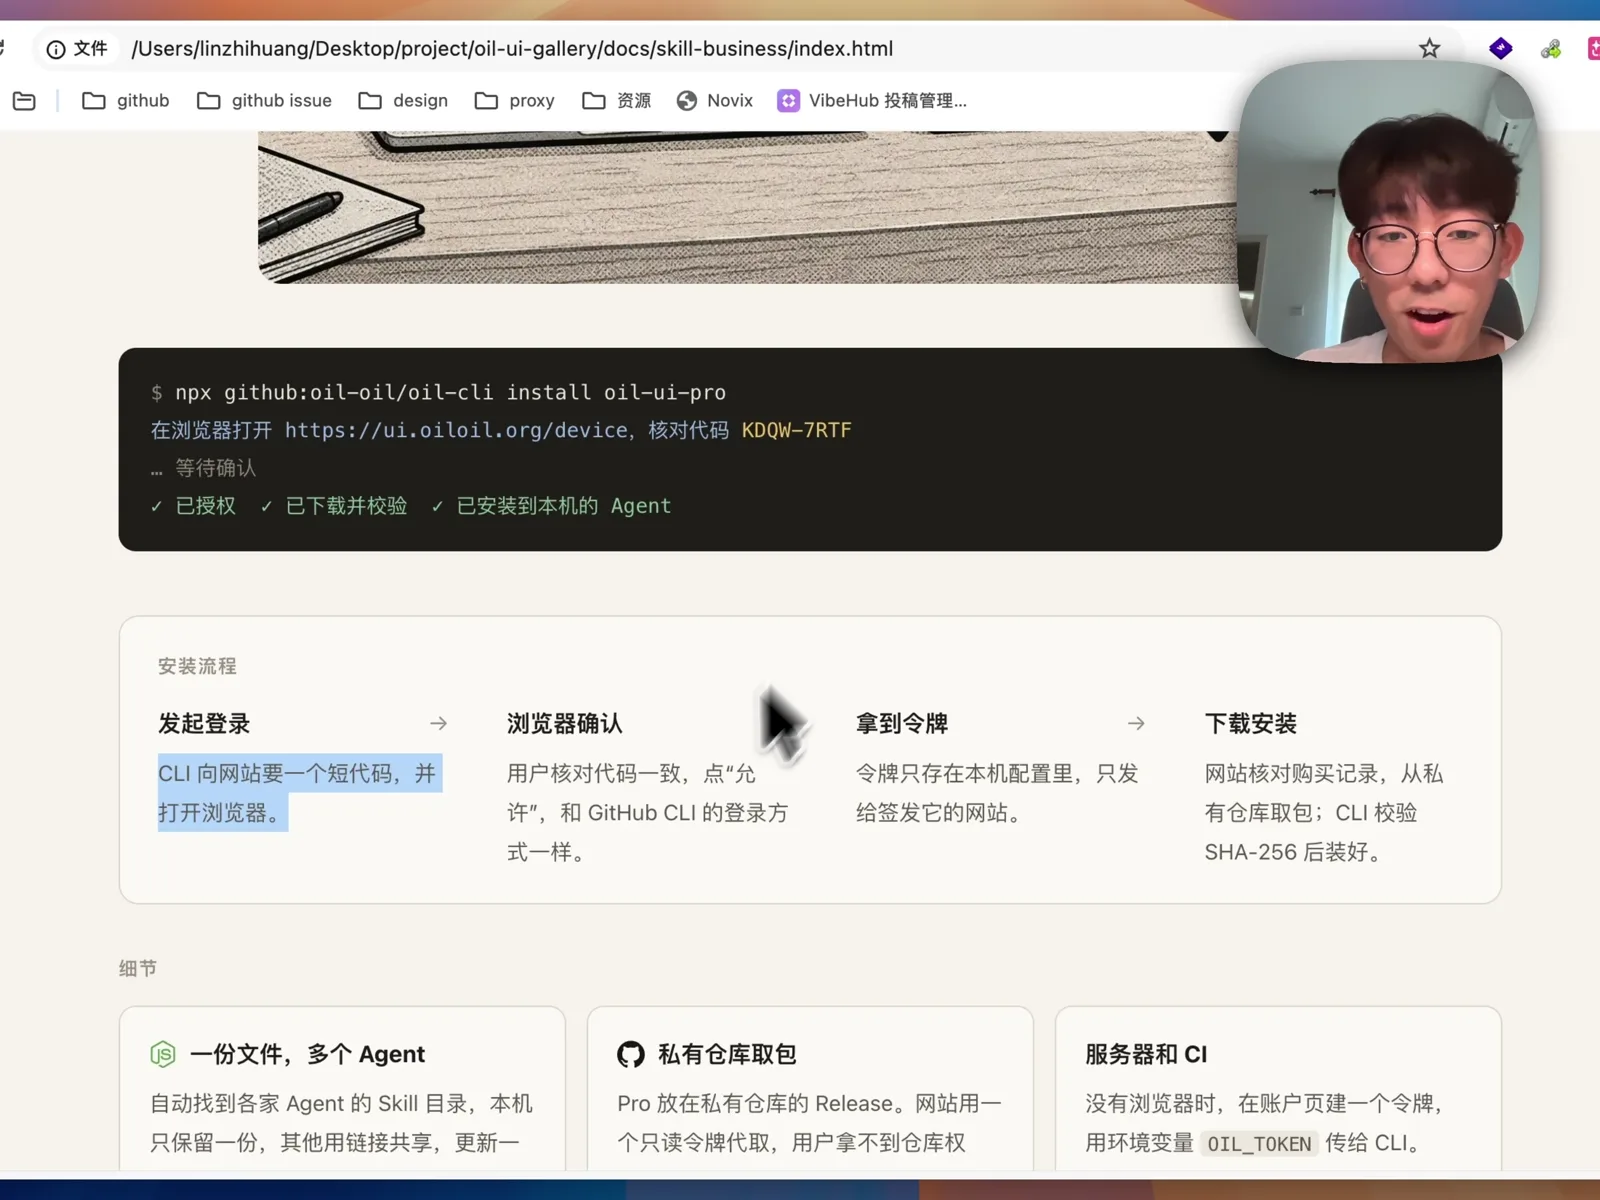The image size is (1600, 1200).
Task: Click the webcam video overlay
Action: tap(1388, 212)
